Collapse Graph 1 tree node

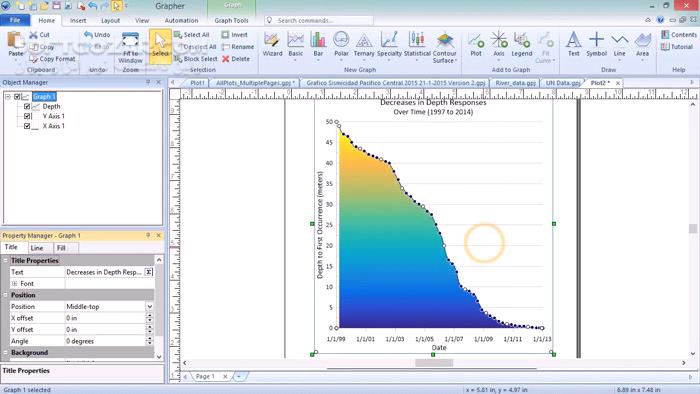pos(8,97)
